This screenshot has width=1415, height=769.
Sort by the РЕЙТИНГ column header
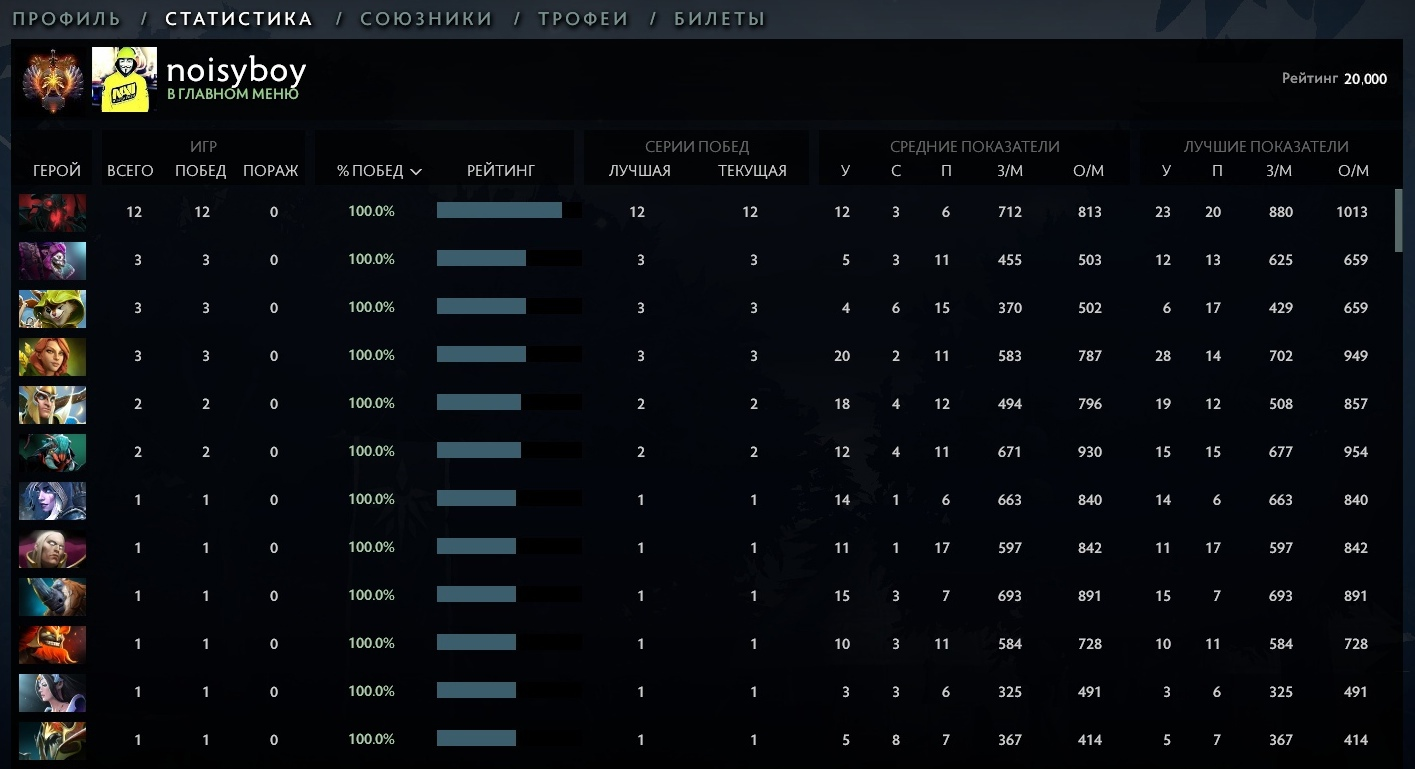[x=501, y=171]
